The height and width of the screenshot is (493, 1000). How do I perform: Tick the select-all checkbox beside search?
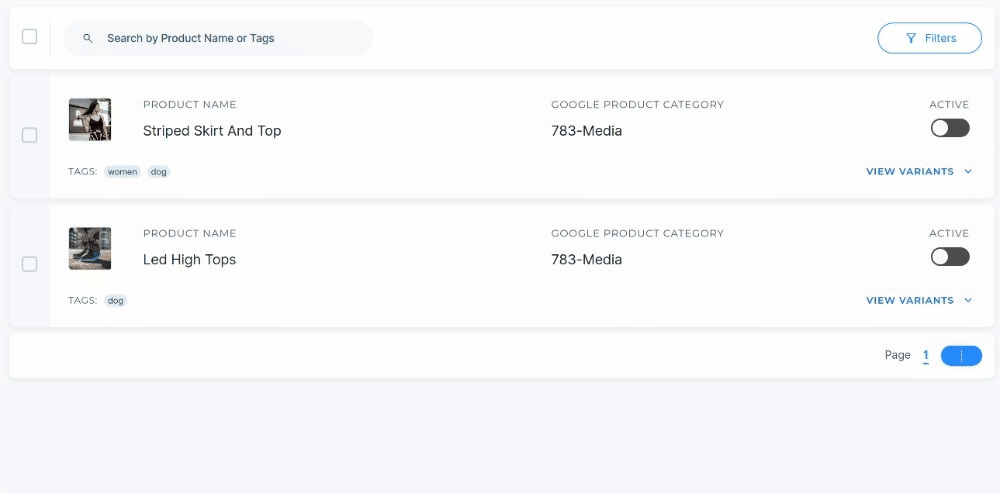pos(29,36)
